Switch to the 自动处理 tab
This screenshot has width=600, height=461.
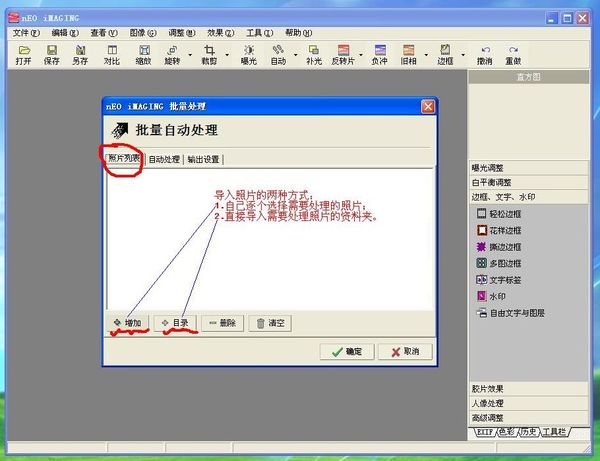tap(164, 159)
